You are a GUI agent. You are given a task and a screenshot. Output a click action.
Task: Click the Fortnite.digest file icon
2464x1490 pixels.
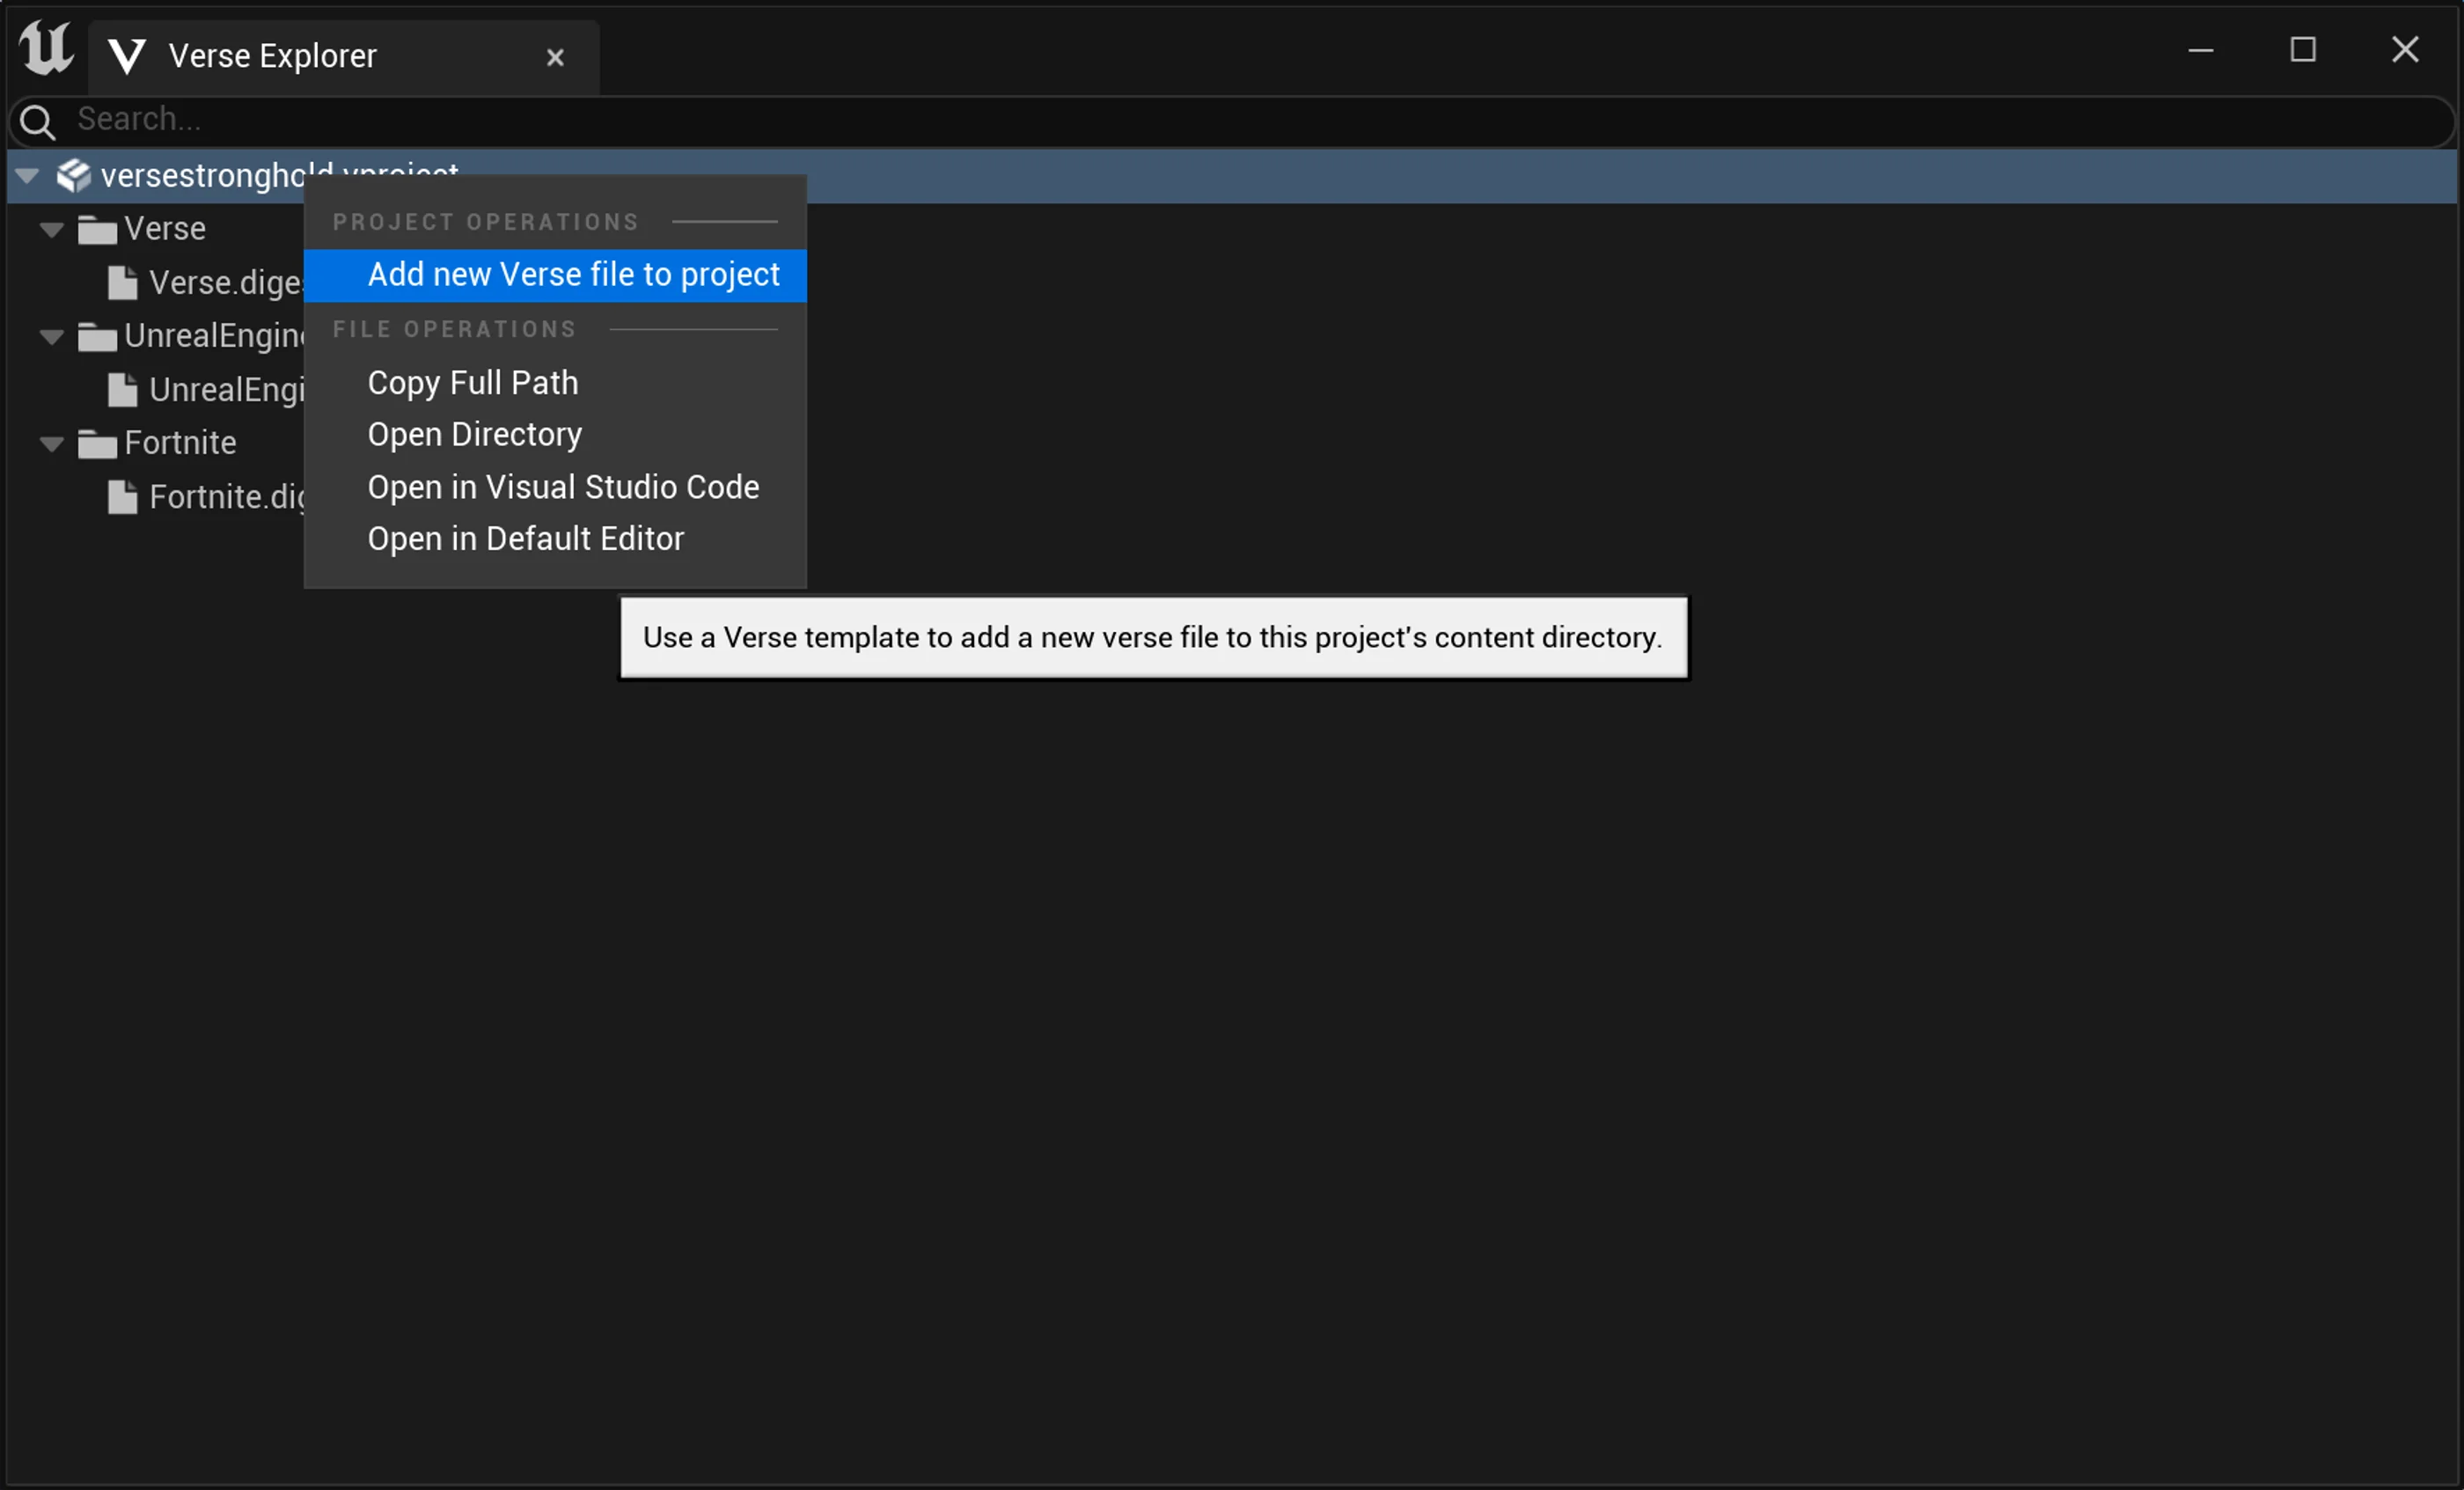[122, 497]
